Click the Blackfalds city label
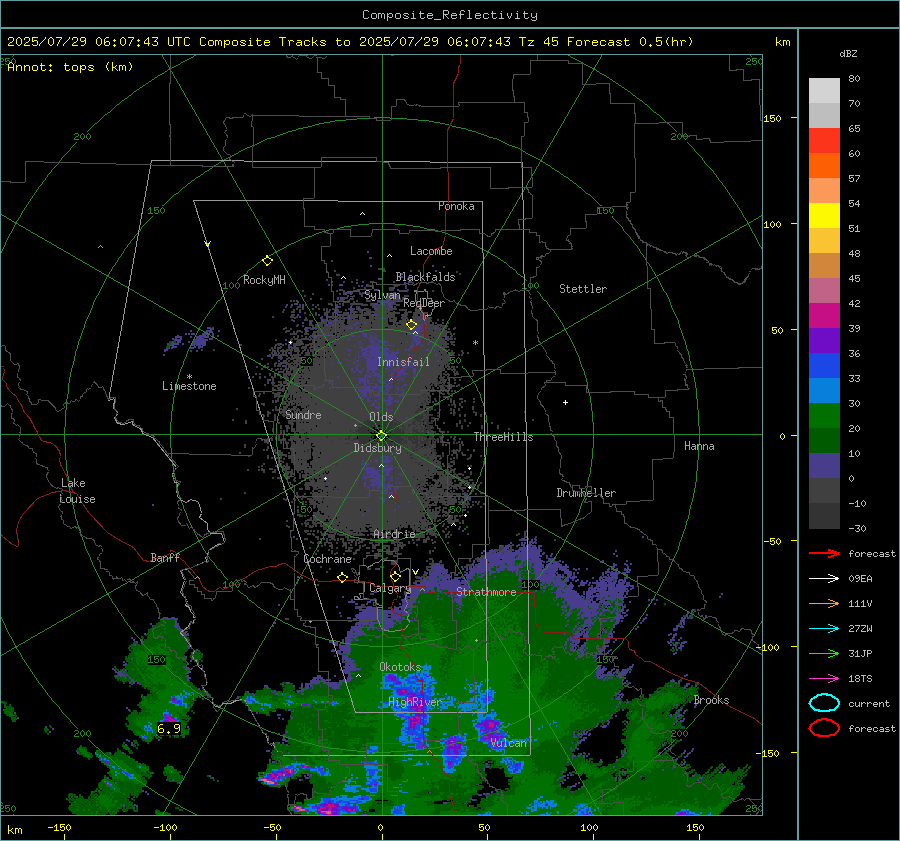Screen dimensions: 900x841 point(425,277)
